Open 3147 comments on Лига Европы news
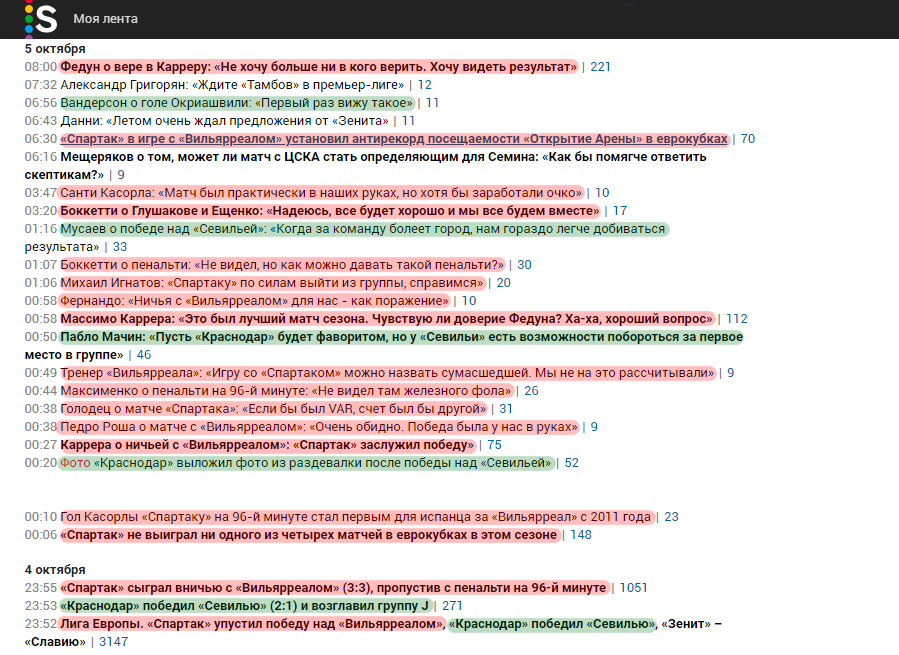 [114, 642]
